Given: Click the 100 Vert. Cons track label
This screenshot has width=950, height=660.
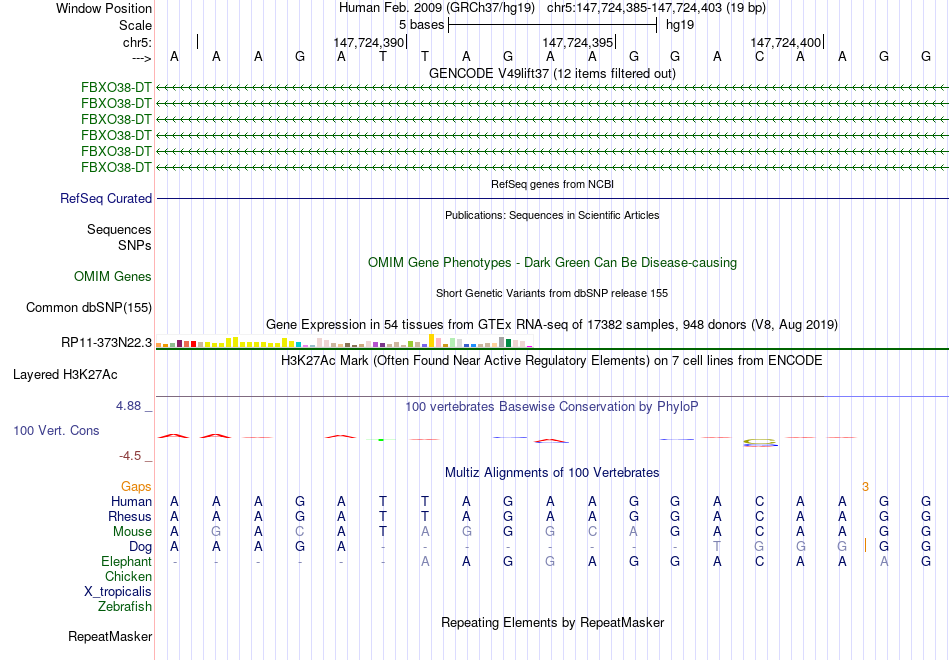Looking at the screenshot, I should (x=56, y=431).
